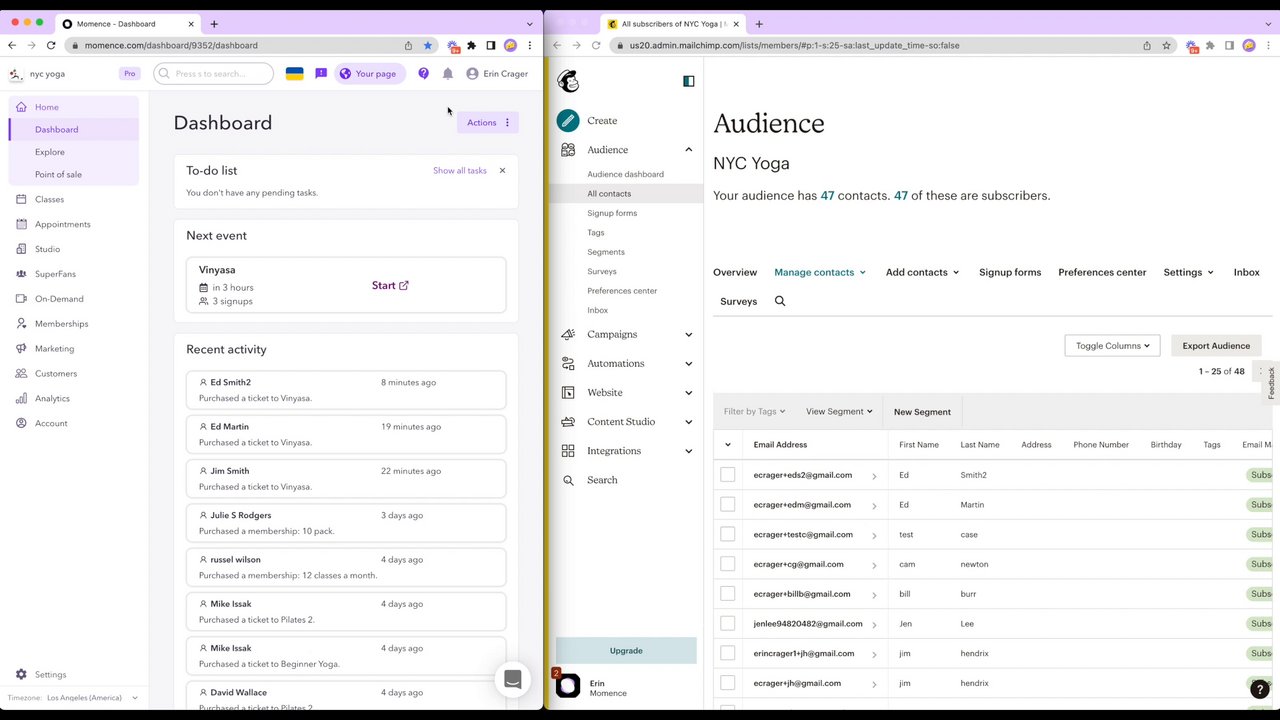Screen dimensions: 1280x720
Task: Open the Filter by Tags dropdown
Action: [x=754, y=412]
